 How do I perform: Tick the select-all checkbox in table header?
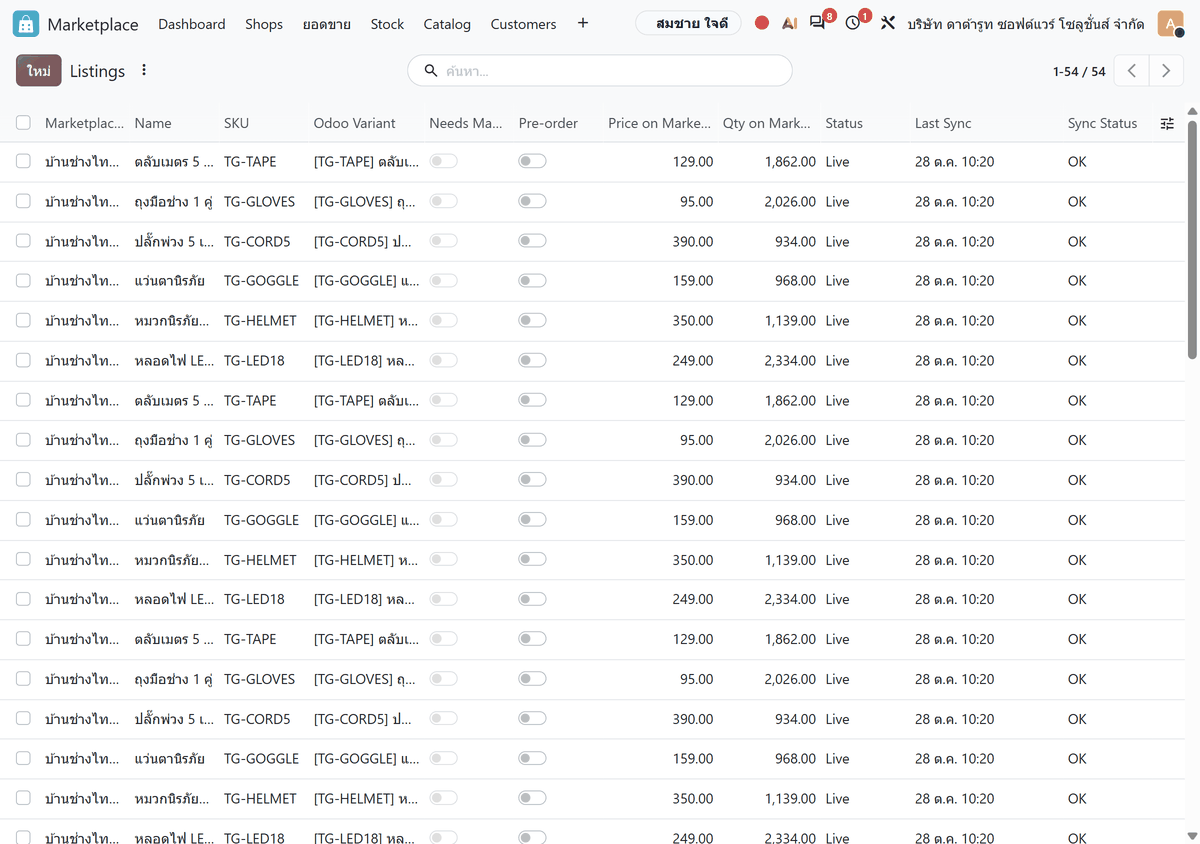coord(23,123)
